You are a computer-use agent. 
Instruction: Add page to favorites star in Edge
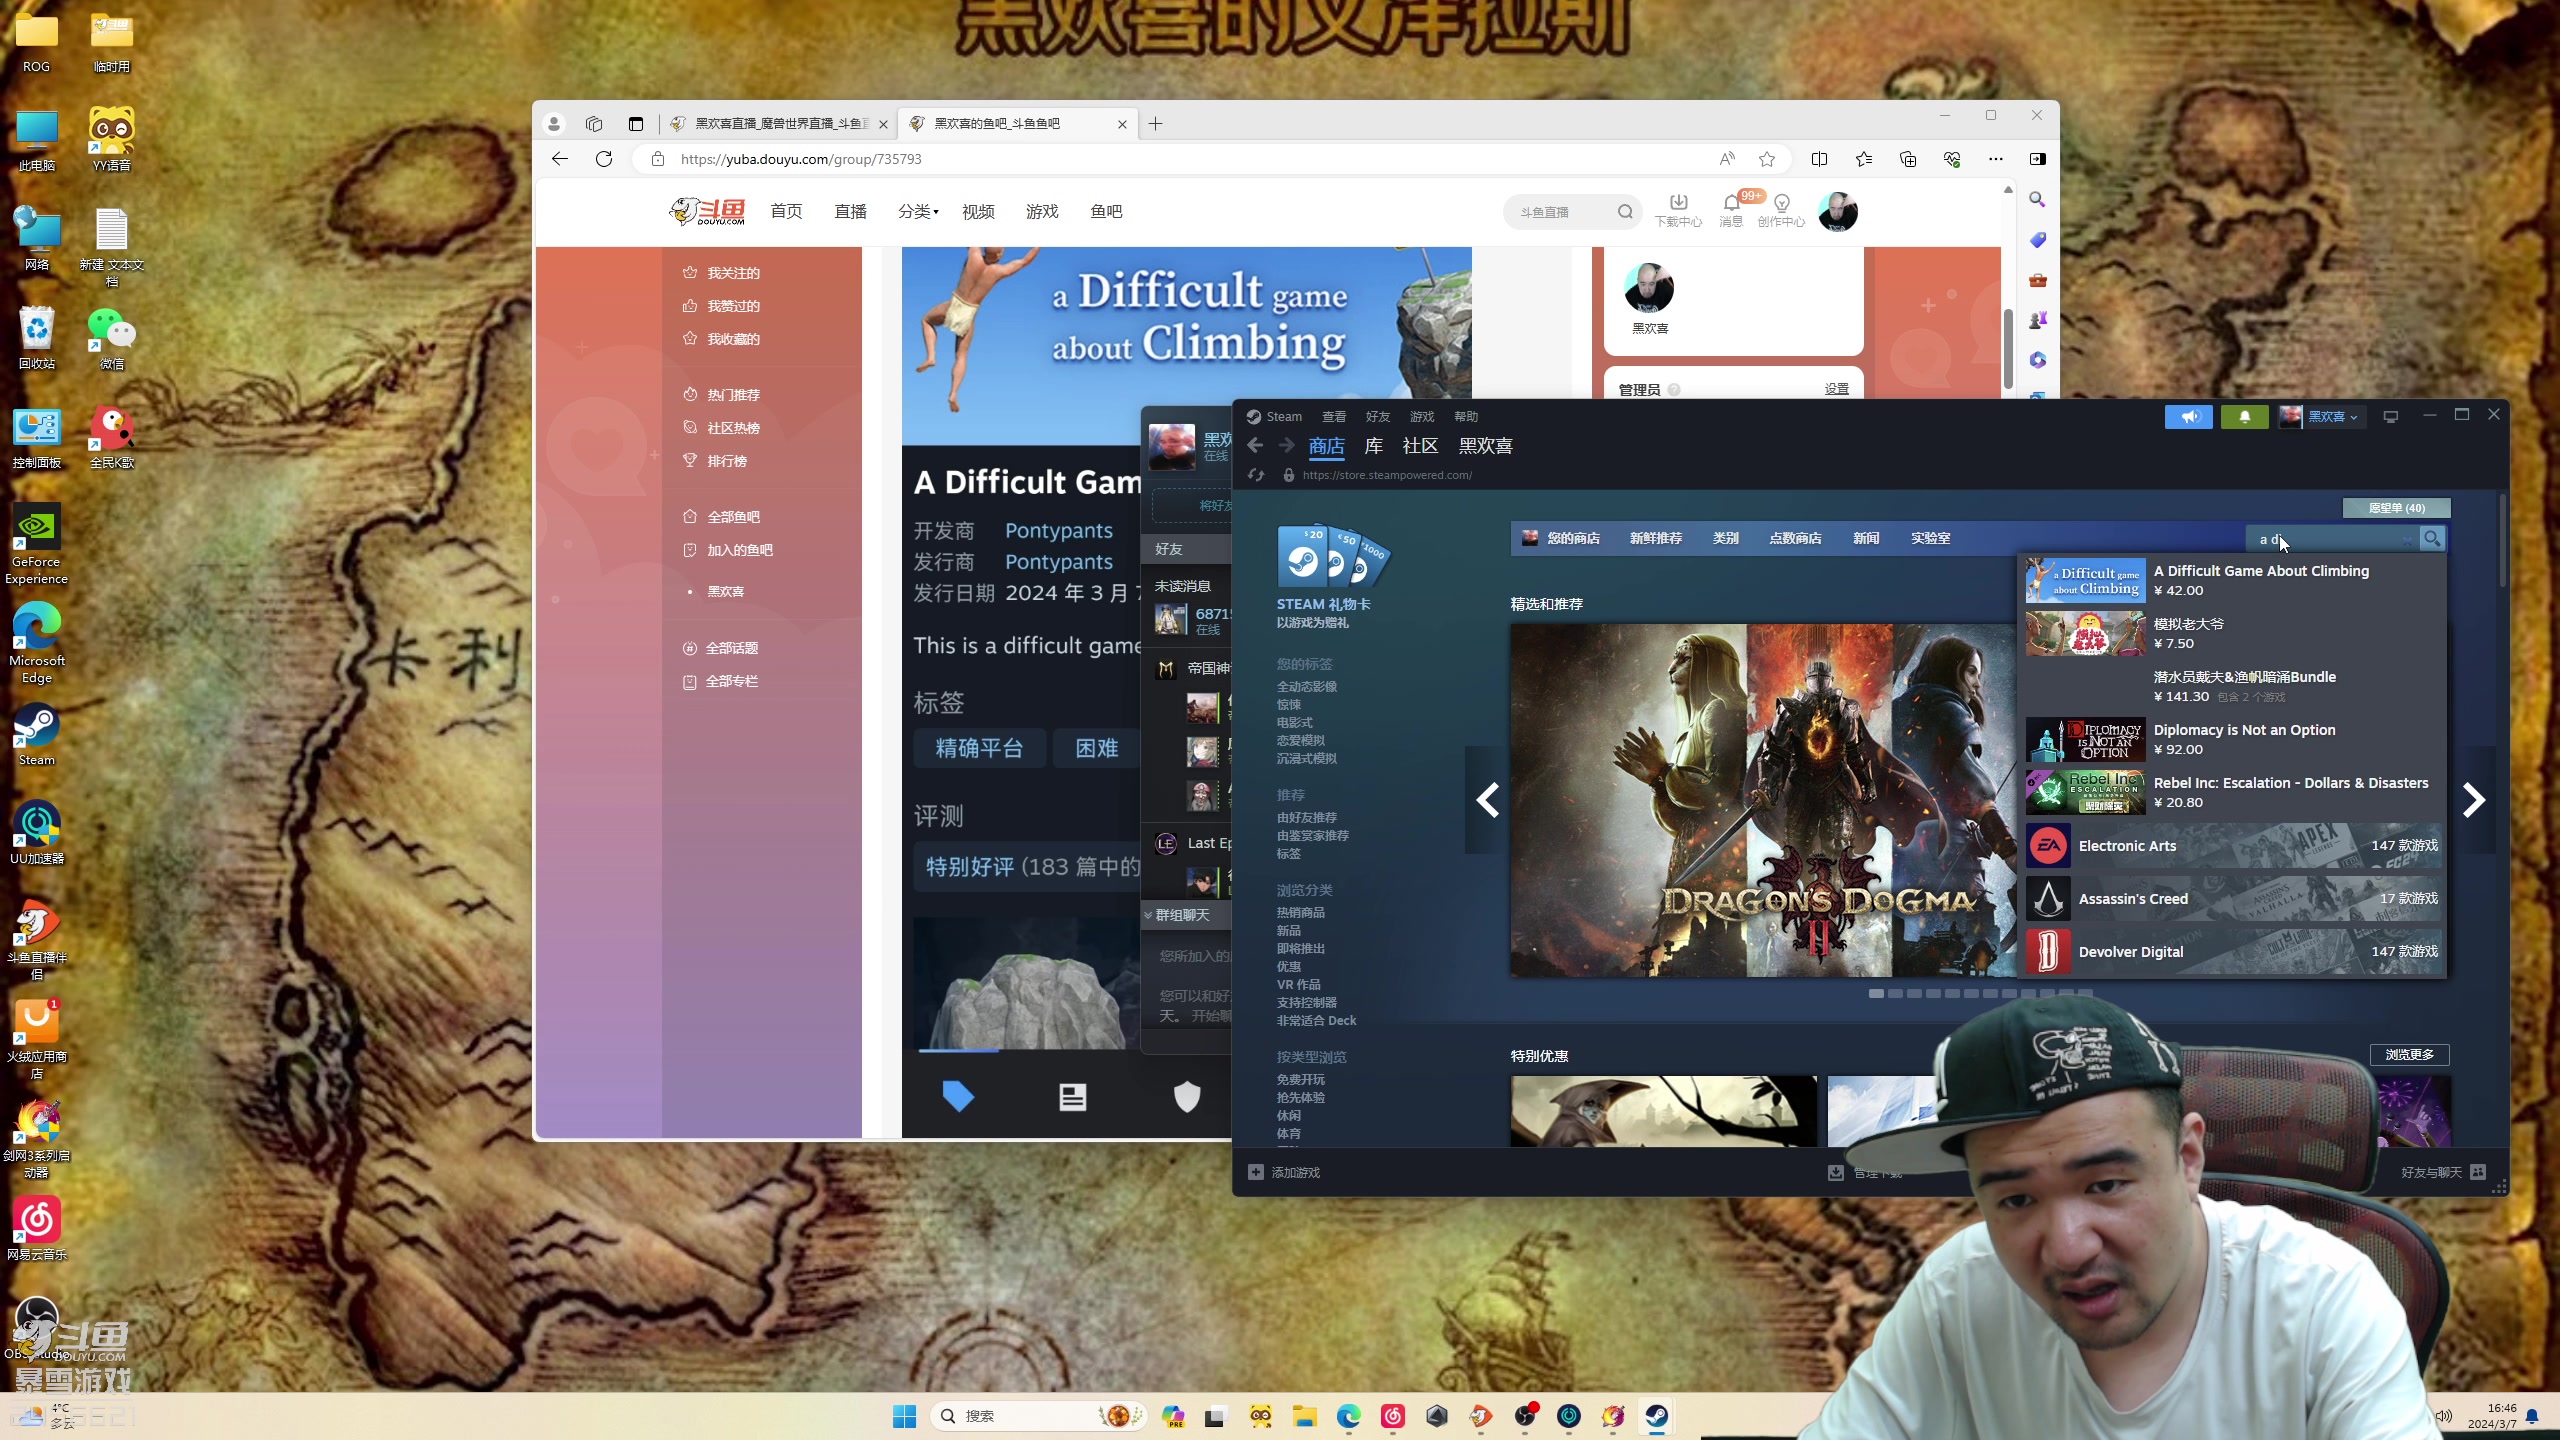click(x=1767, y=159)
